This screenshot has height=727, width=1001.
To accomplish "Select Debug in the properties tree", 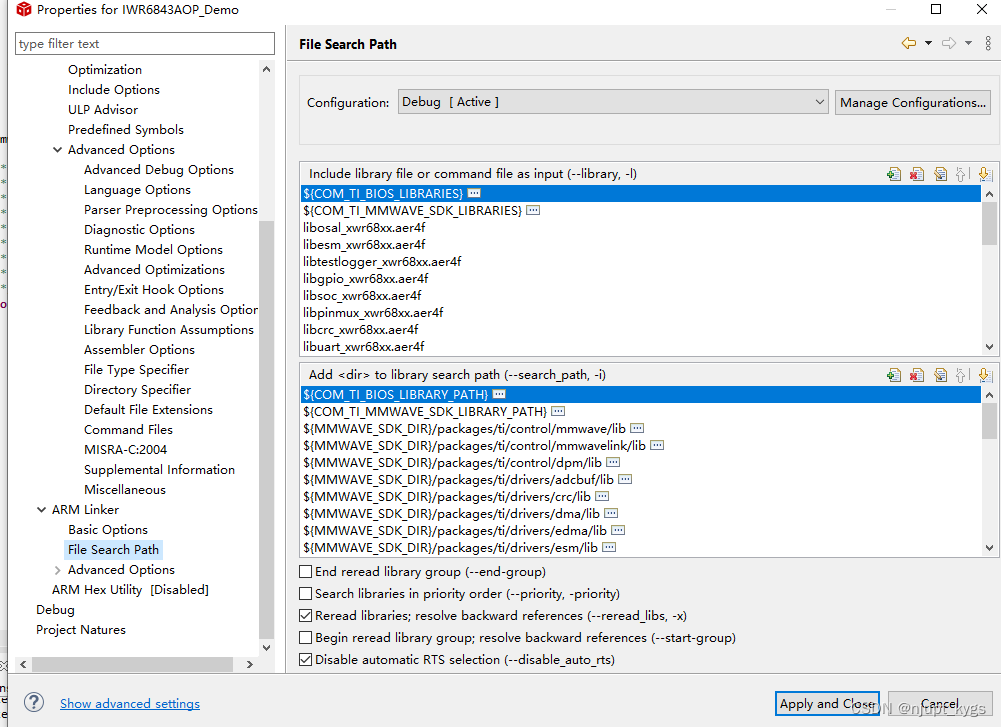I will click(x=55, y=610).
